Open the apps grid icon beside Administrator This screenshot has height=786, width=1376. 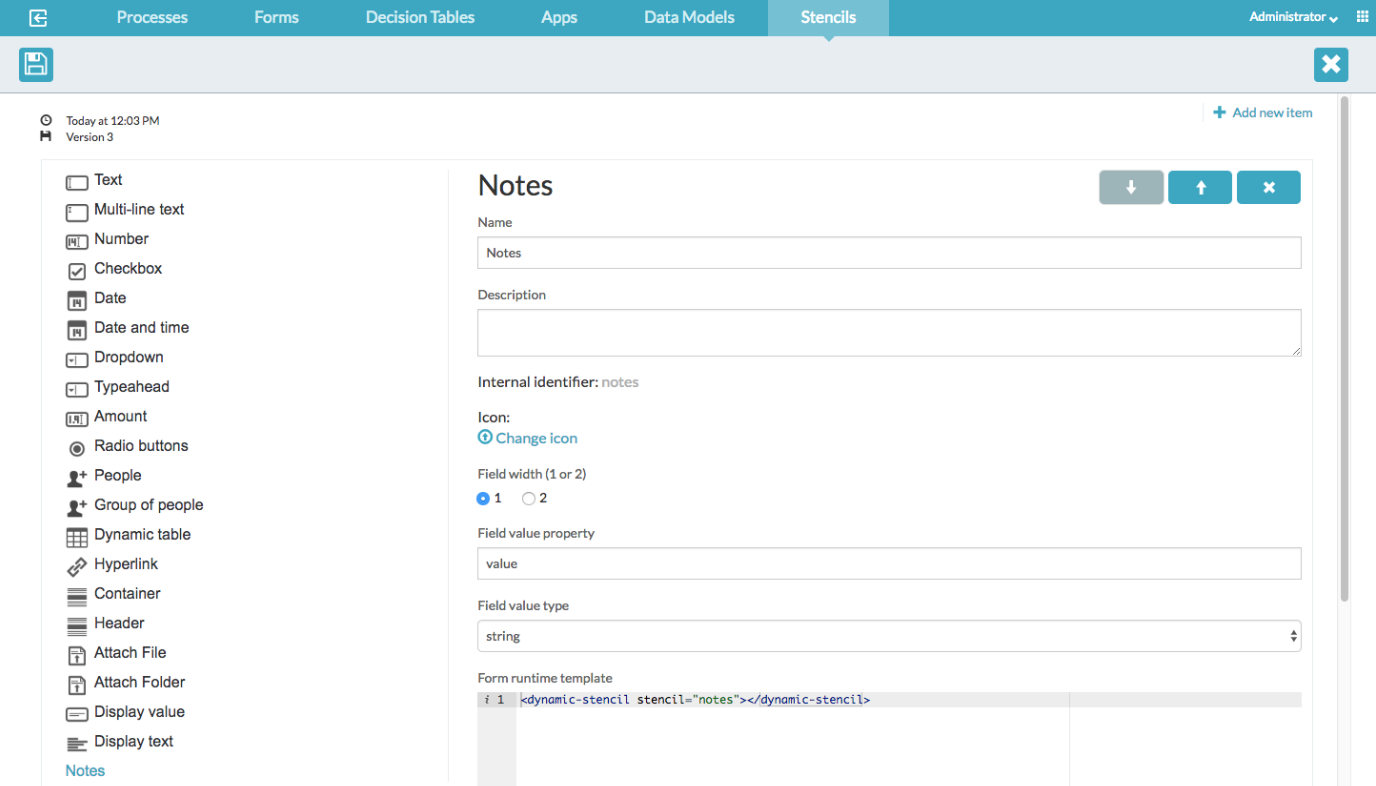(x=1362, y=17)
